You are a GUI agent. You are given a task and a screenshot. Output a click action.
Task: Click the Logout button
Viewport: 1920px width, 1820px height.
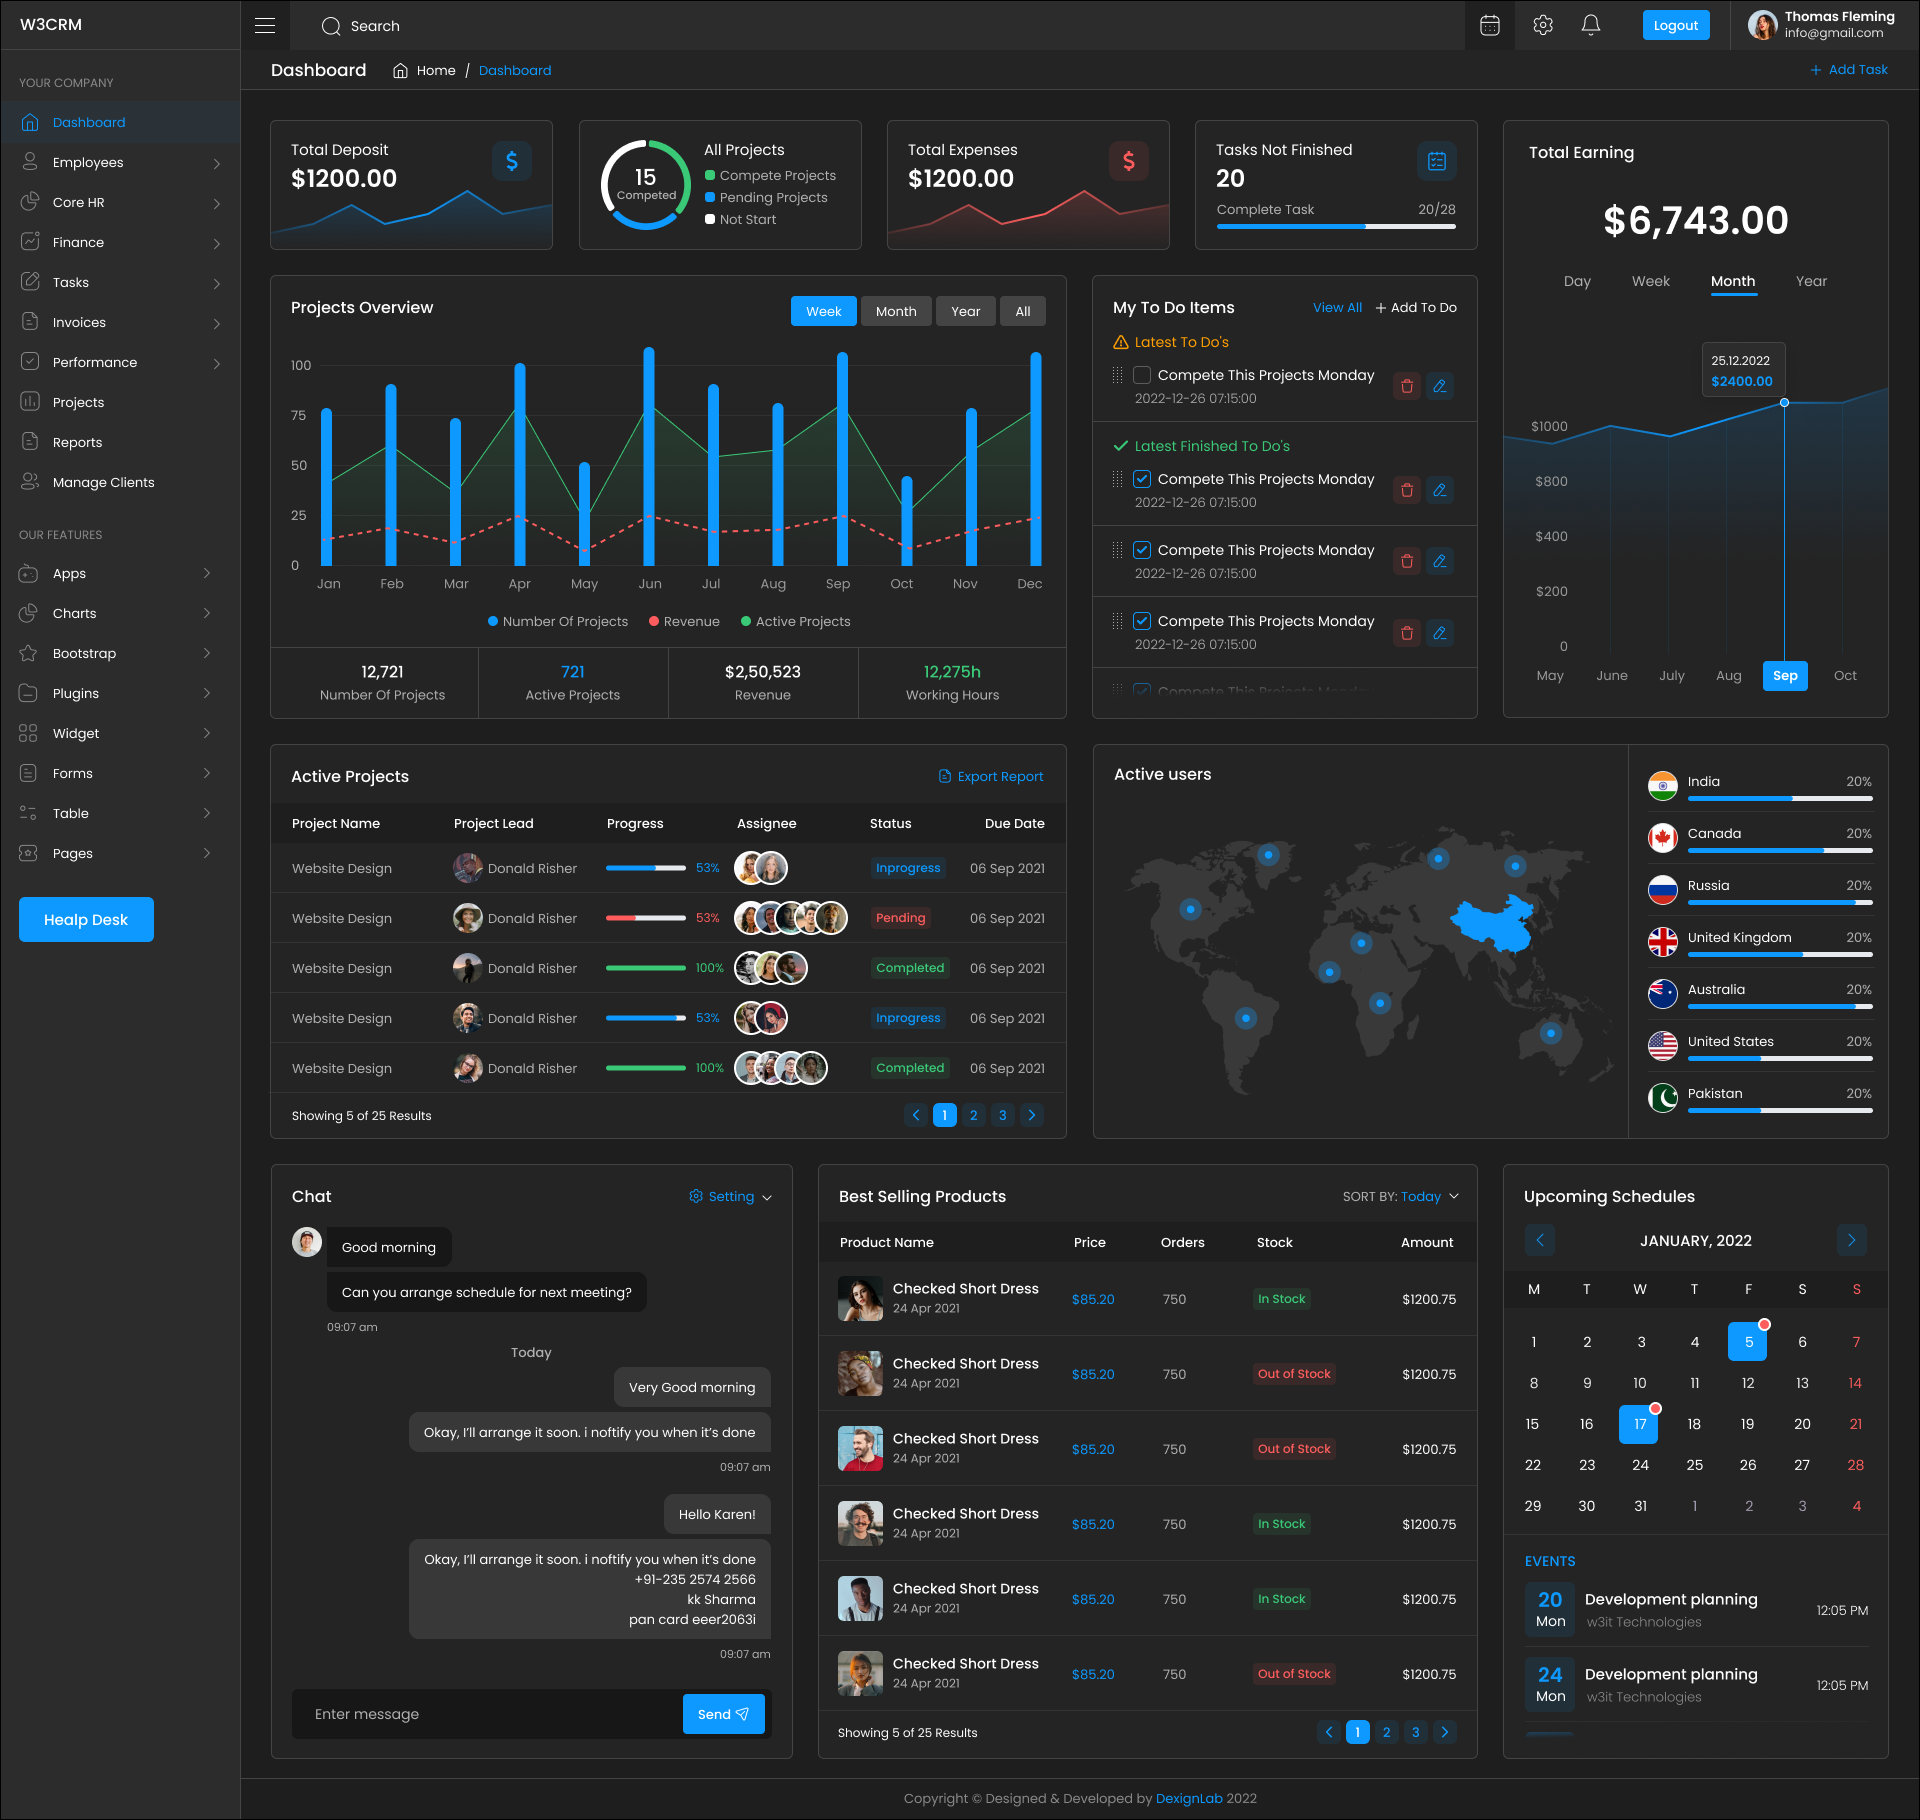[1675, 25]
